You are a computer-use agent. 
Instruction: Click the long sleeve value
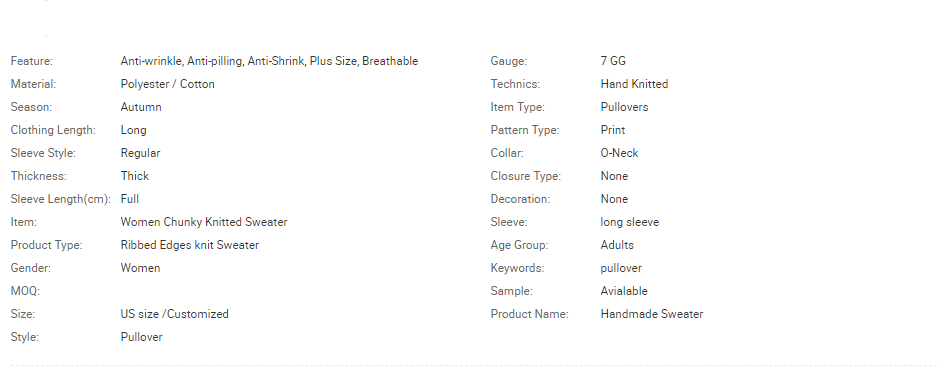[630, 222]
